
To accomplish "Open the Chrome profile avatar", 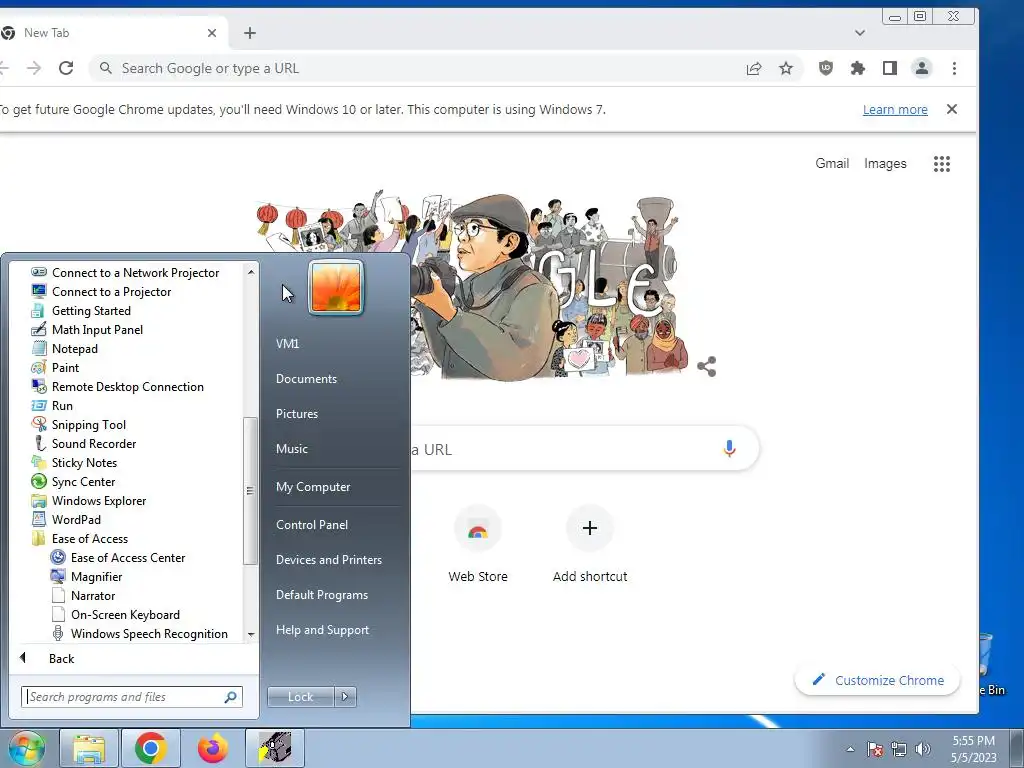I will (921, 68).
